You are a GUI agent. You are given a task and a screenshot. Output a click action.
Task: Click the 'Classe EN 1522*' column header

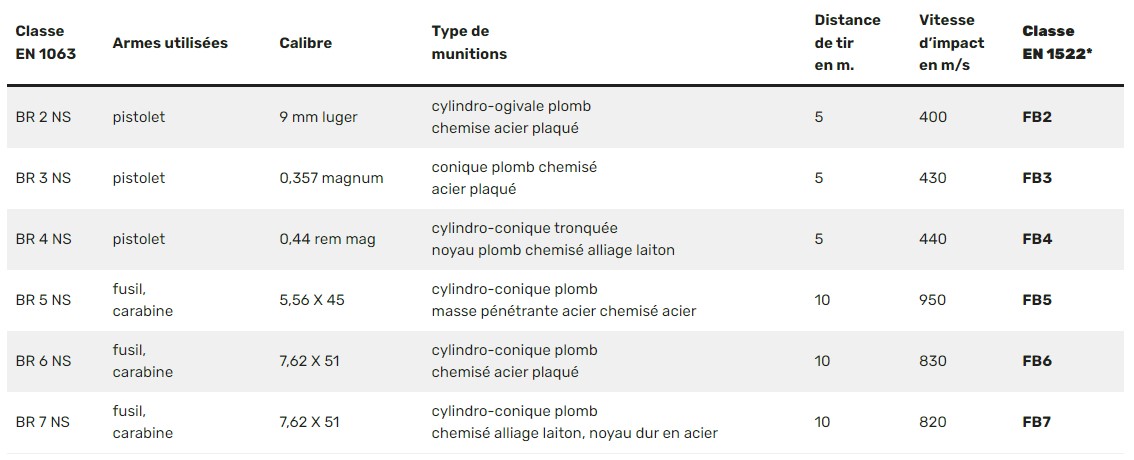pyautogui.click(x=1056, y=43)
